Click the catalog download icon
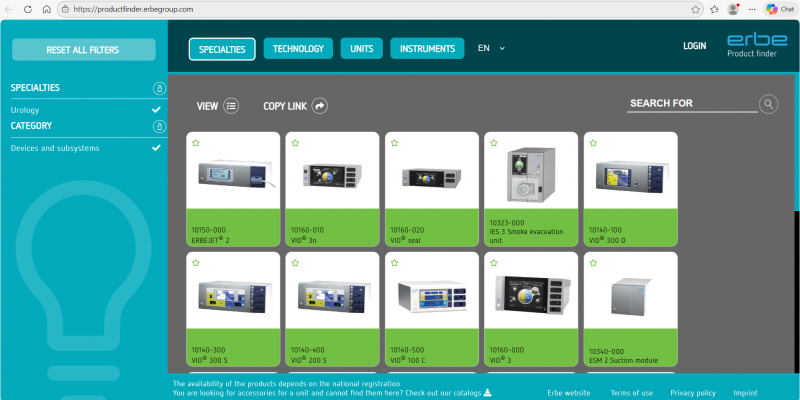 coord(487,392)
